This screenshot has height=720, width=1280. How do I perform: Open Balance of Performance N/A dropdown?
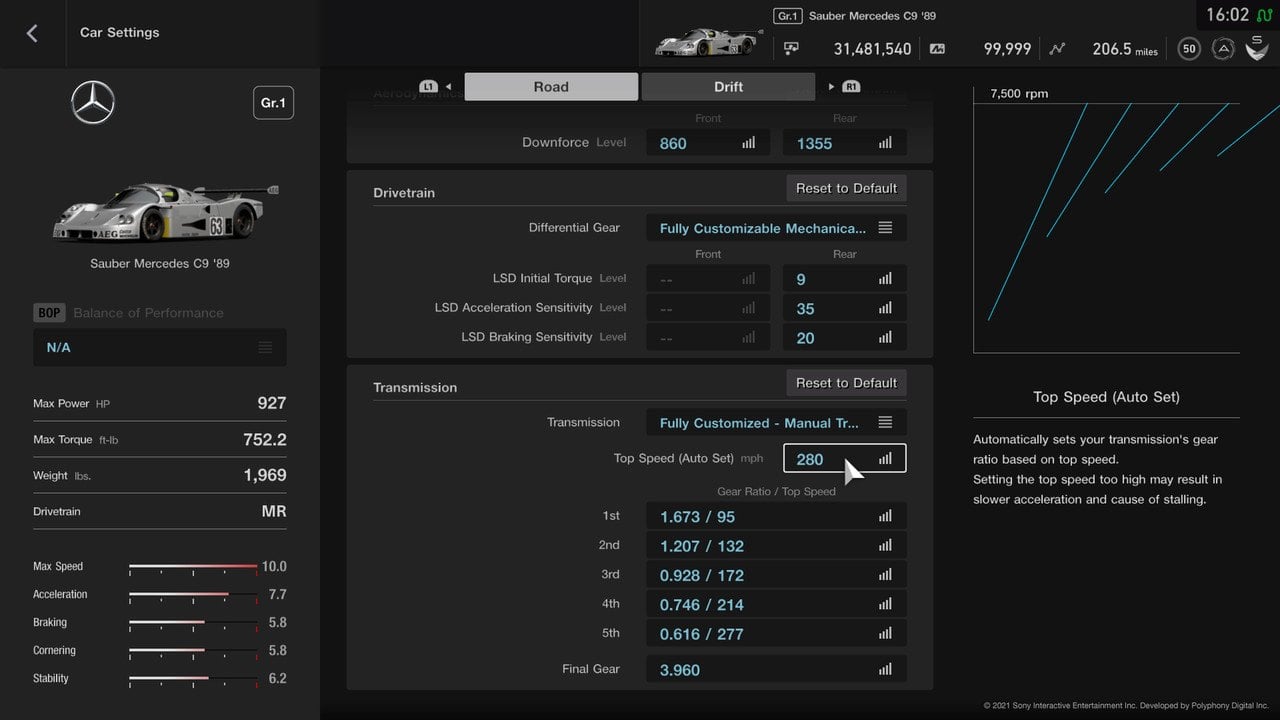160,347
